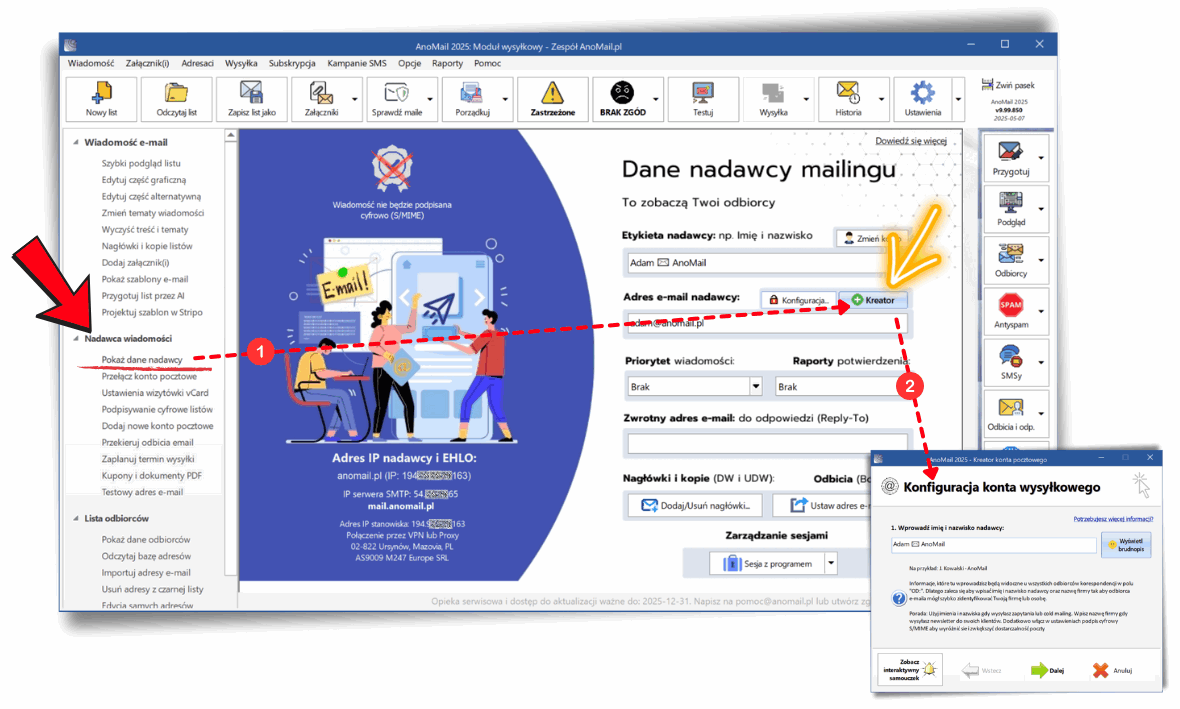Start the Wysyłka sending tool in toolbar
This screenshot has width=1180, height=709.
click(773, 99)
